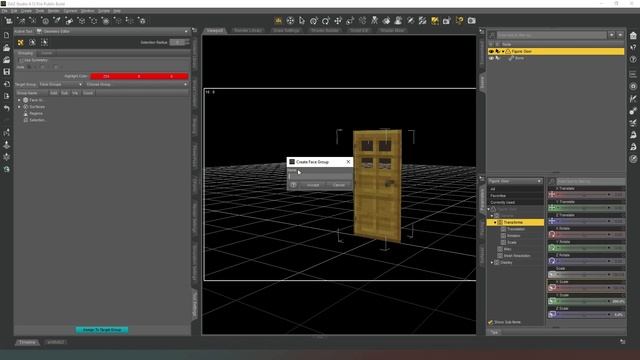Select first Axis radio option
The width and height of the screenshot is (640, 360).
pos(29,67)
